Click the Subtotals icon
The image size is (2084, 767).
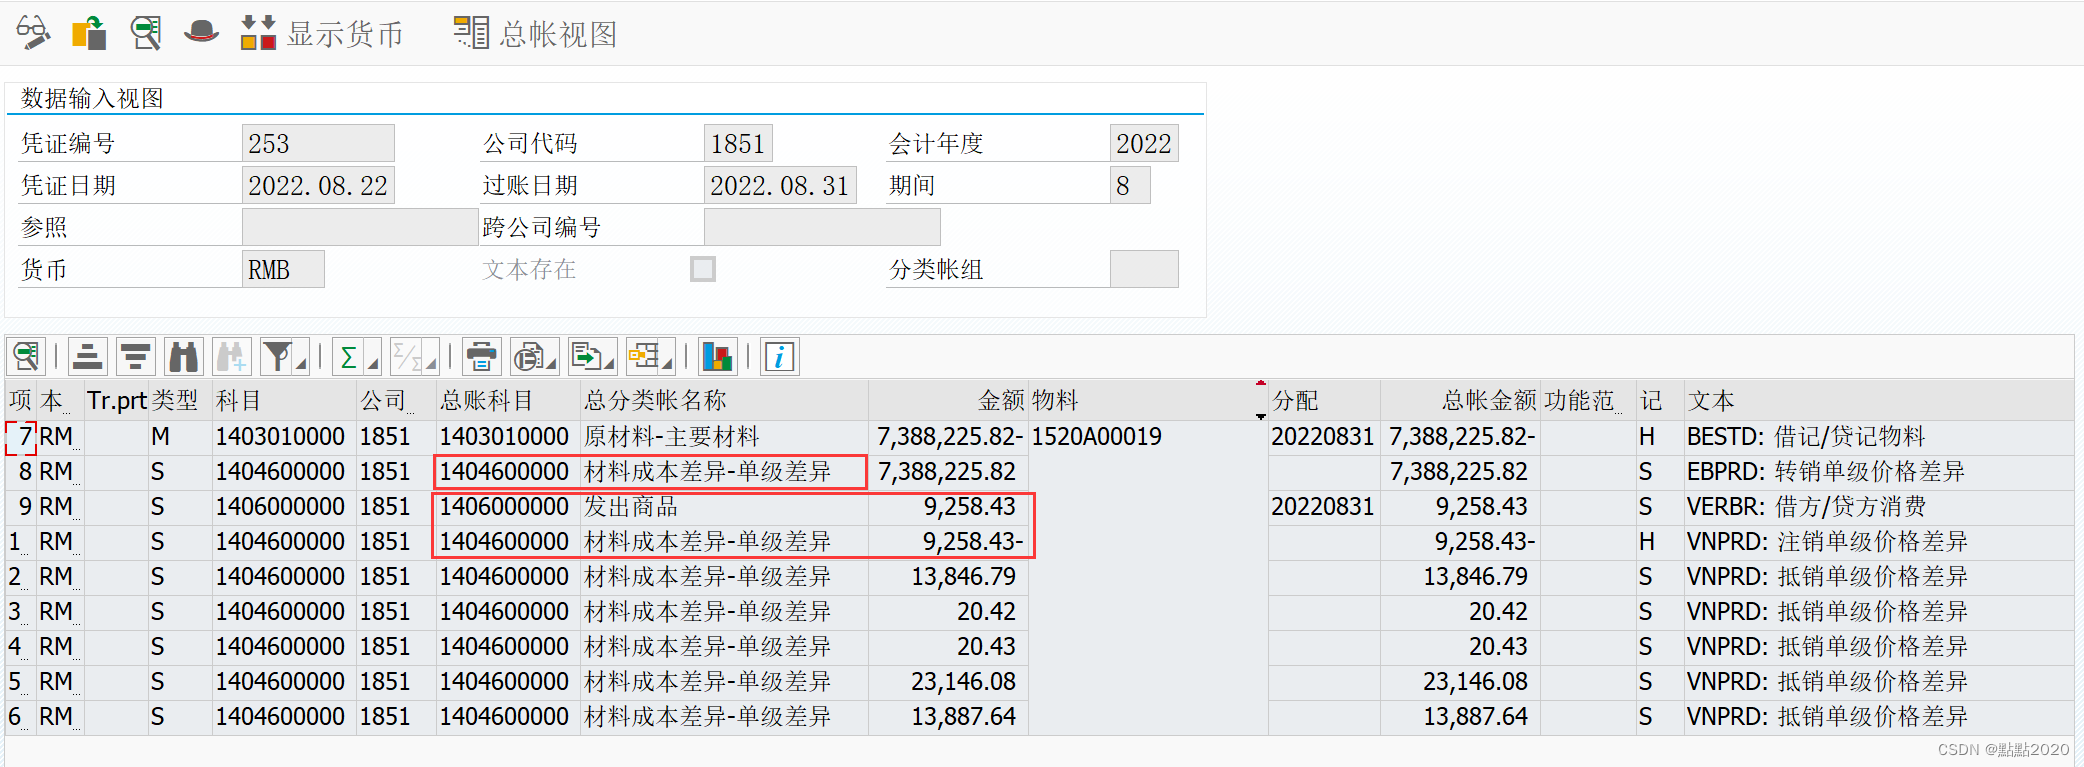[407, 357]
